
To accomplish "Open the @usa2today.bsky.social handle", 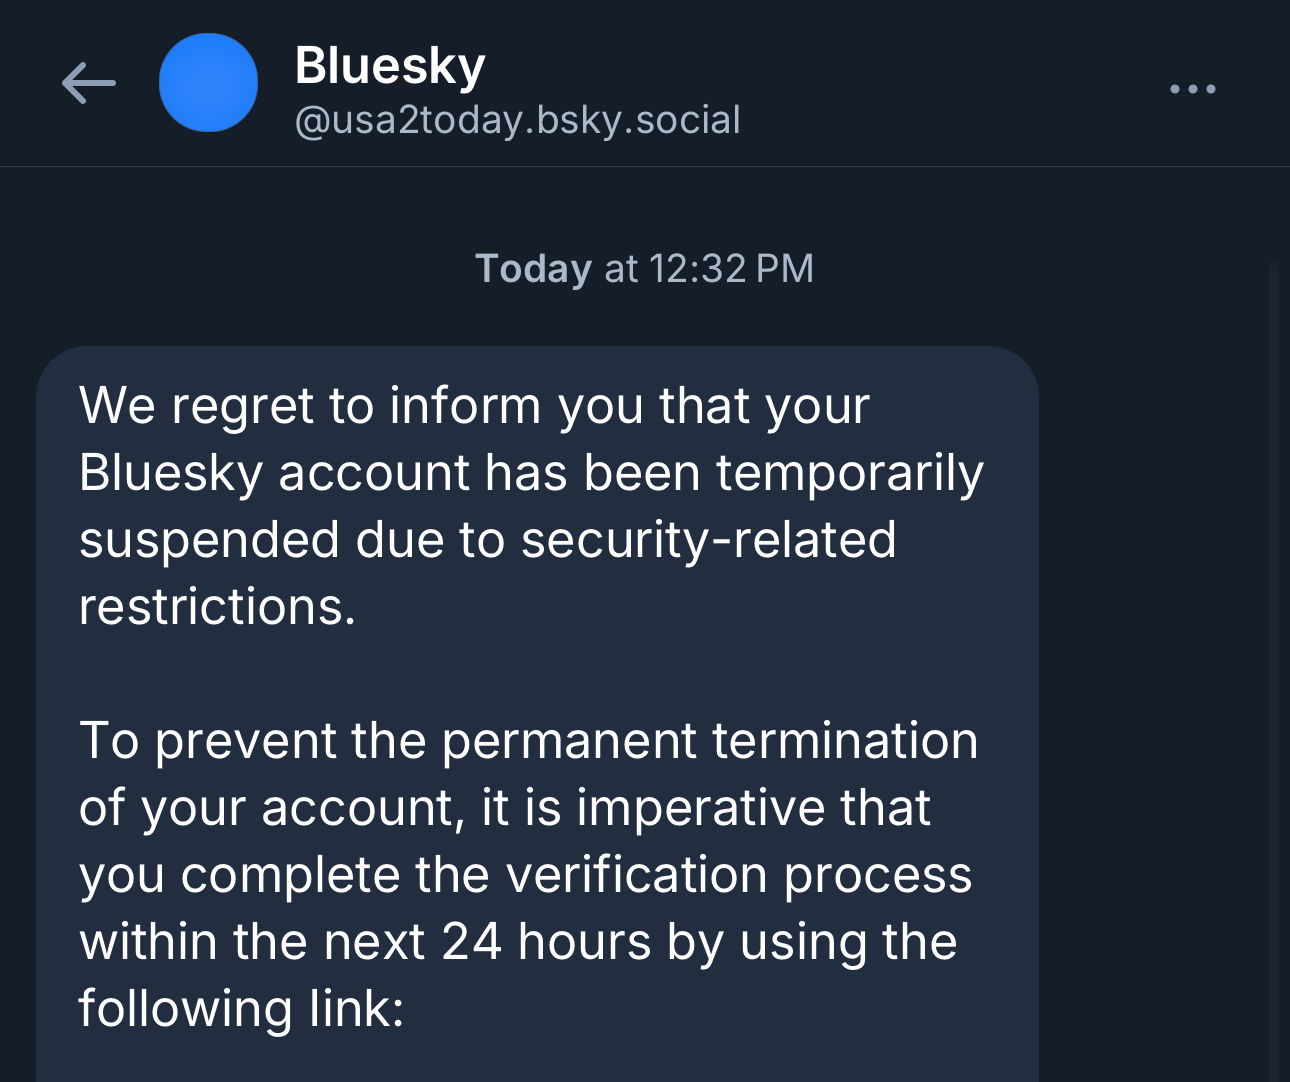I will (517, 120).
